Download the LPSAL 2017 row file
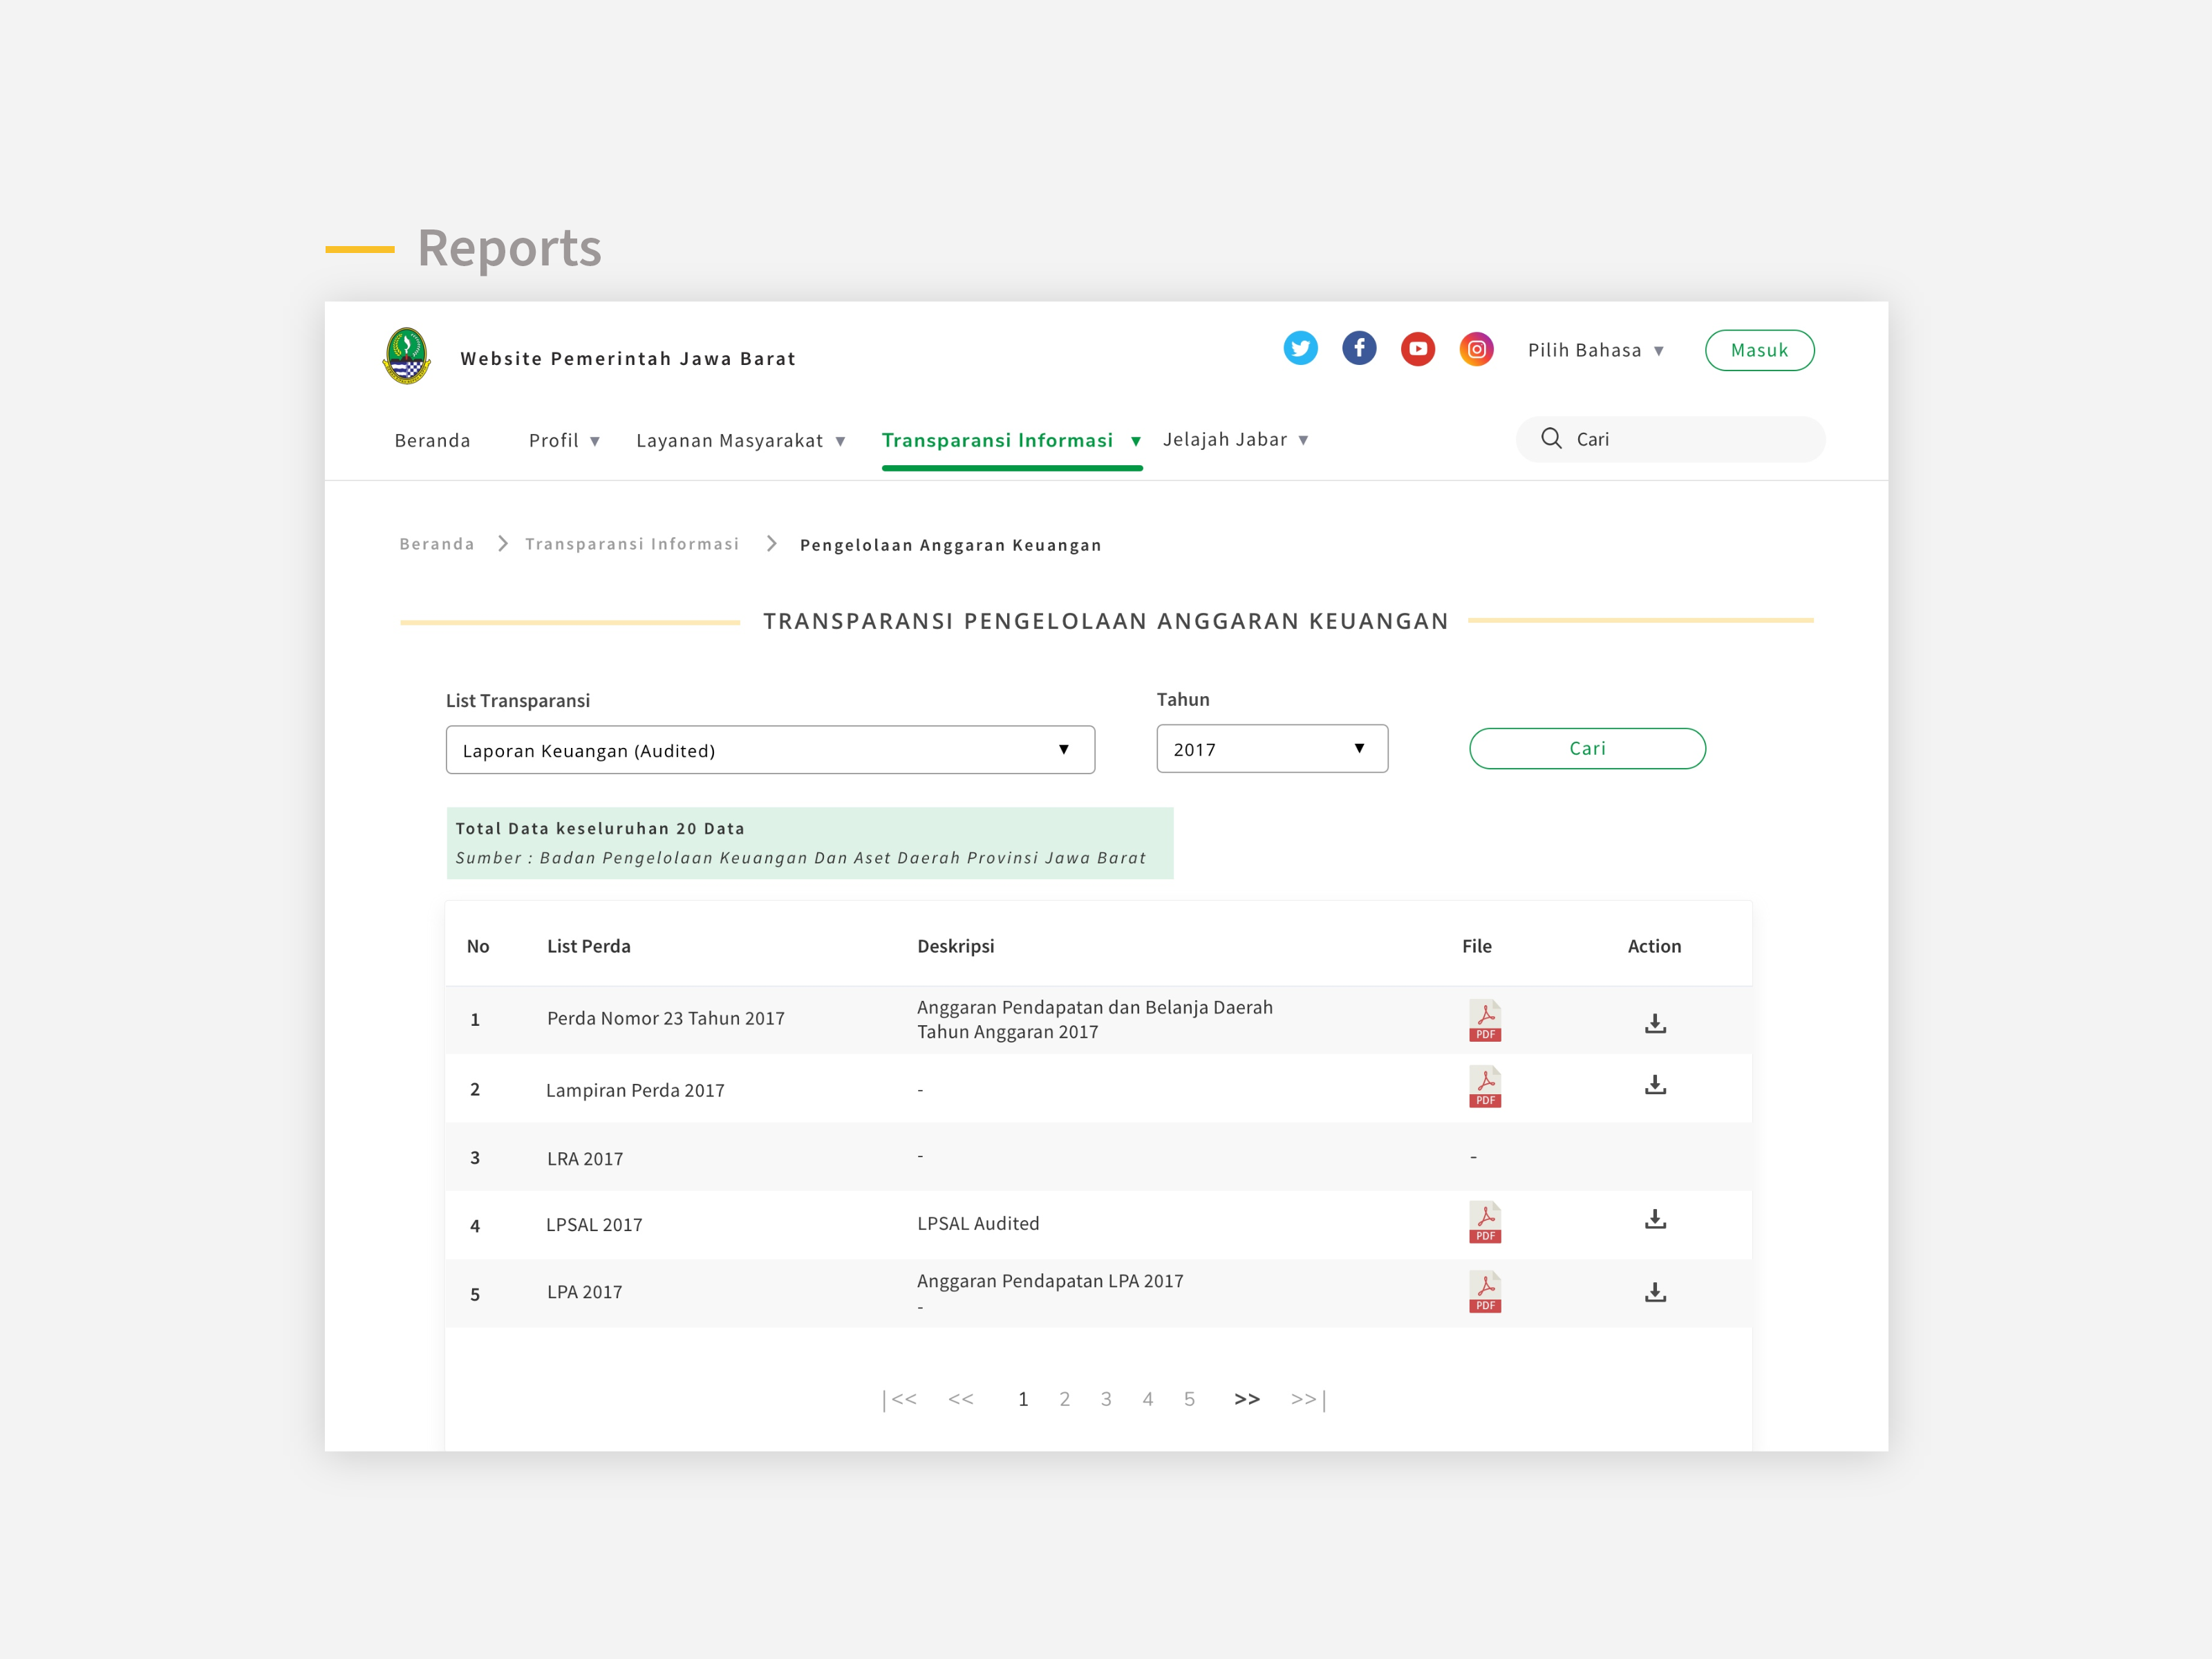Image resolution: width=2212 pixels, height=1659 pixels. 1655,1219
